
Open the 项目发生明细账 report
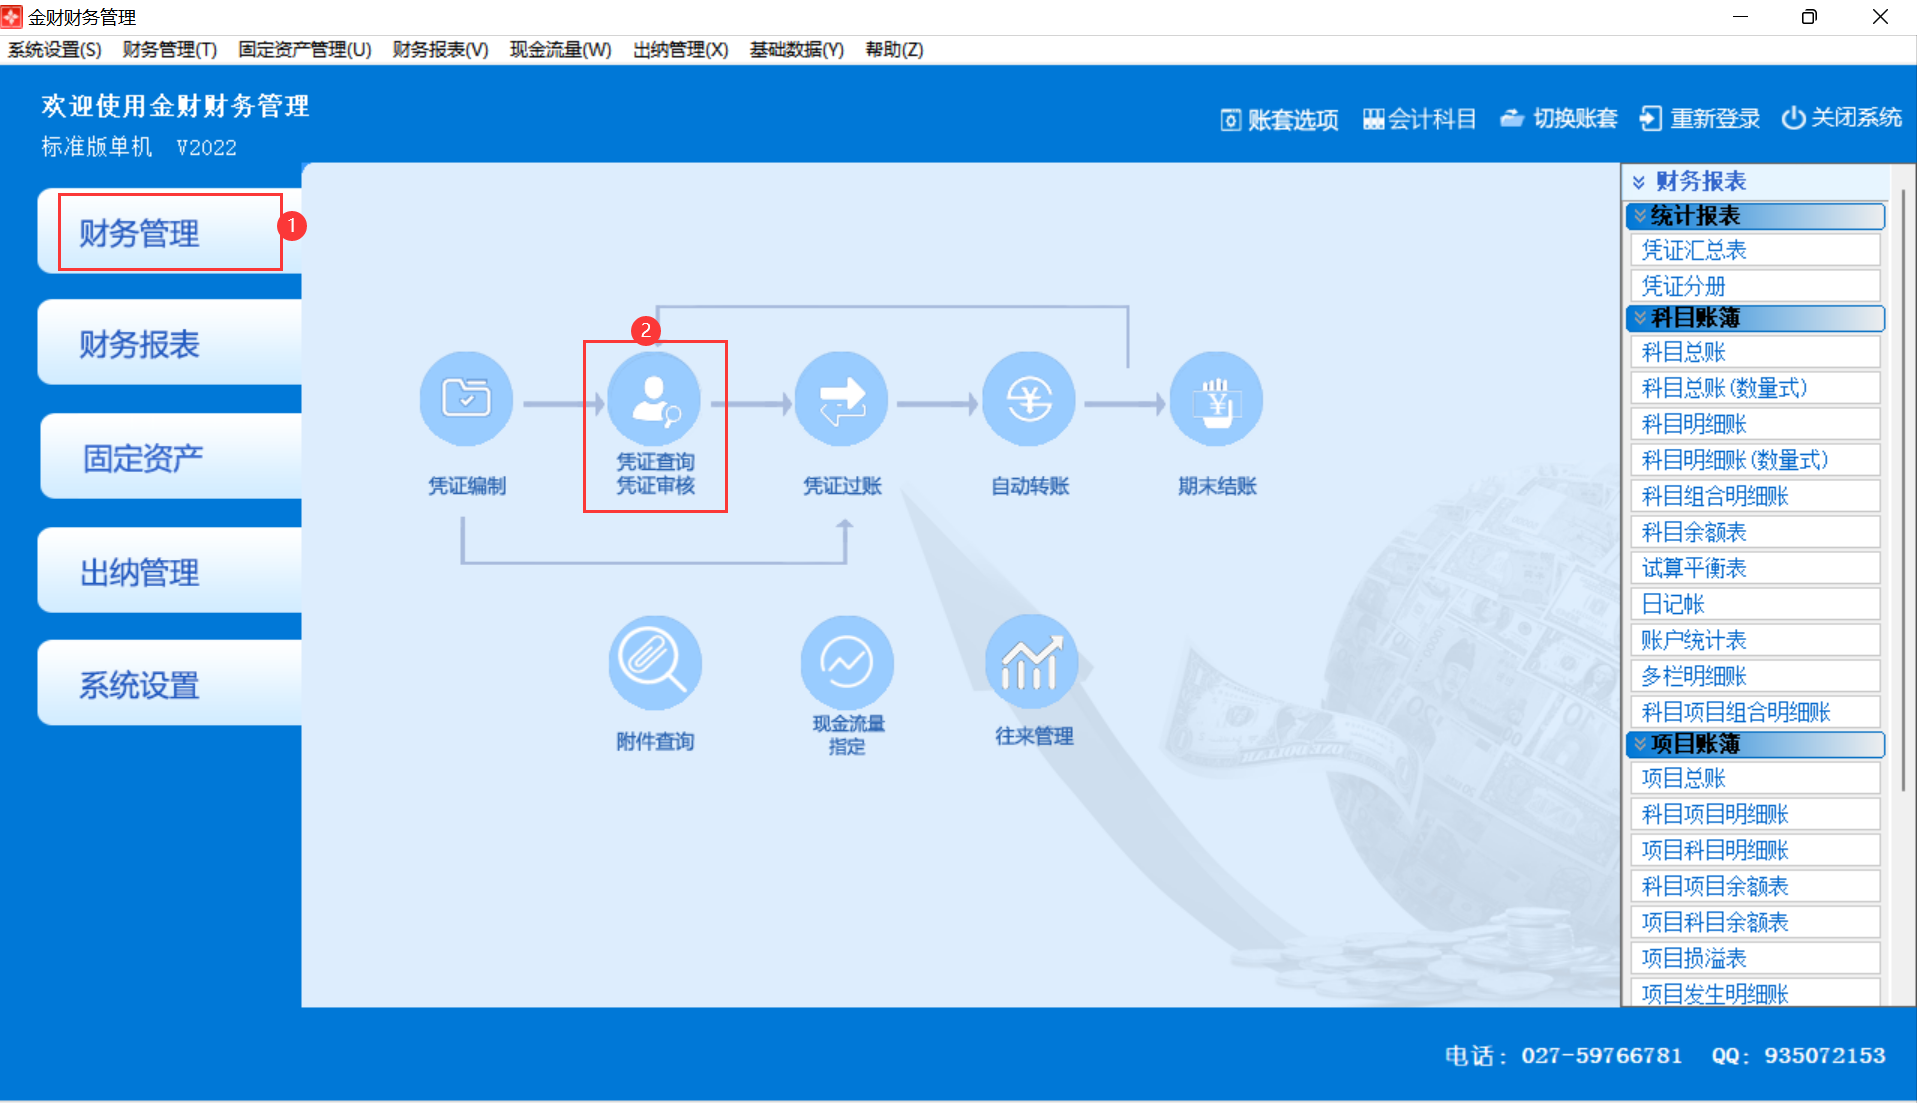pos(1755,993)
